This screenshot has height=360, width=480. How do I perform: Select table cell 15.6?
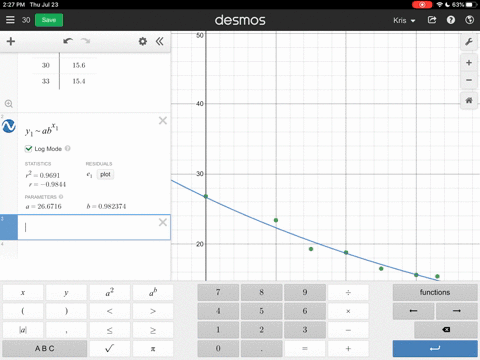(x=79, y=65)
